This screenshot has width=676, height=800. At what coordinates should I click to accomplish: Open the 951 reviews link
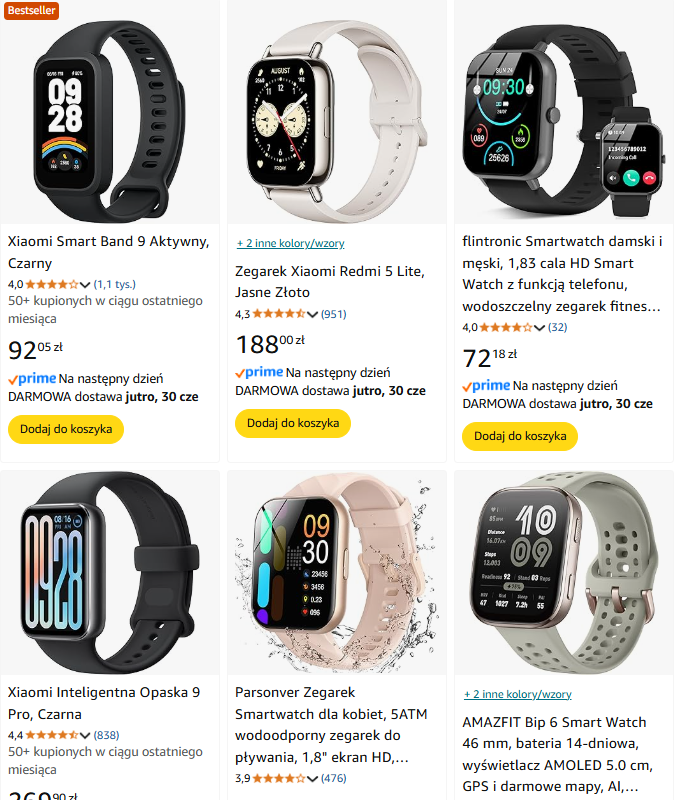334,314
